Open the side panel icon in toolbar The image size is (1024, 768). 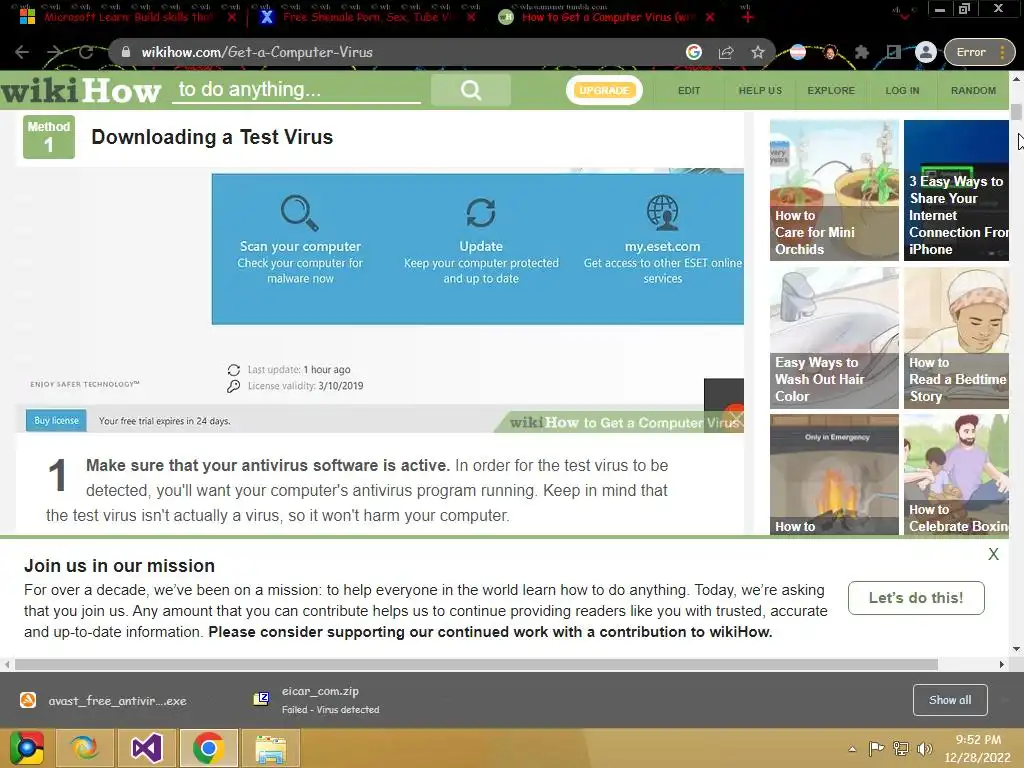893,52
